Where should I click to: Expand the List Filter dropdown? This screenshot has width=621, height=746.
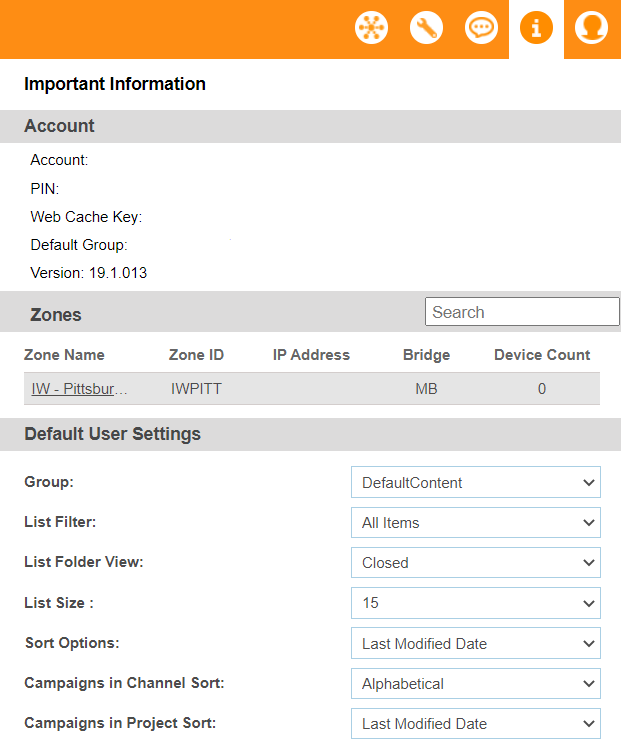476,522
